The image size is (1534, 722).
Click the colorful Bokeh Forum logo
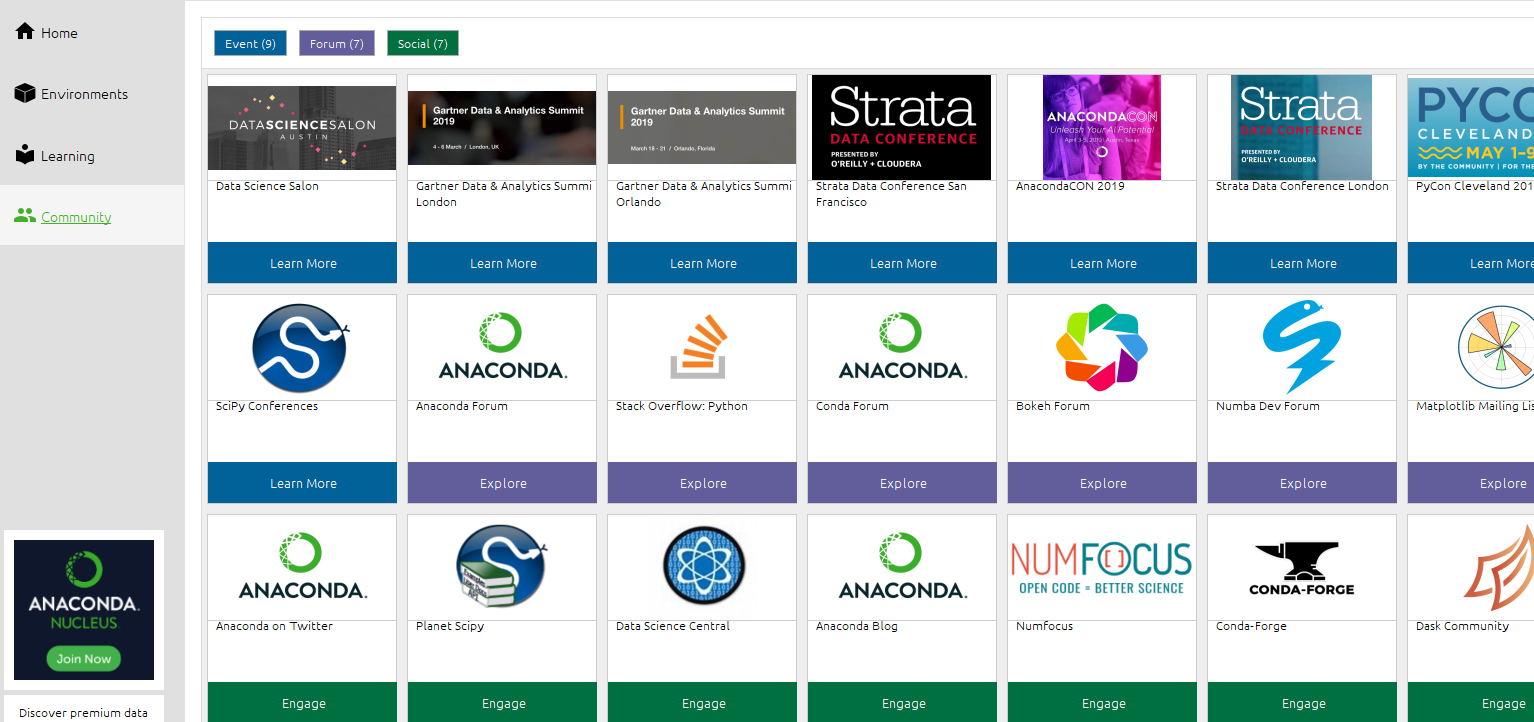click(x=1102, y=347)
